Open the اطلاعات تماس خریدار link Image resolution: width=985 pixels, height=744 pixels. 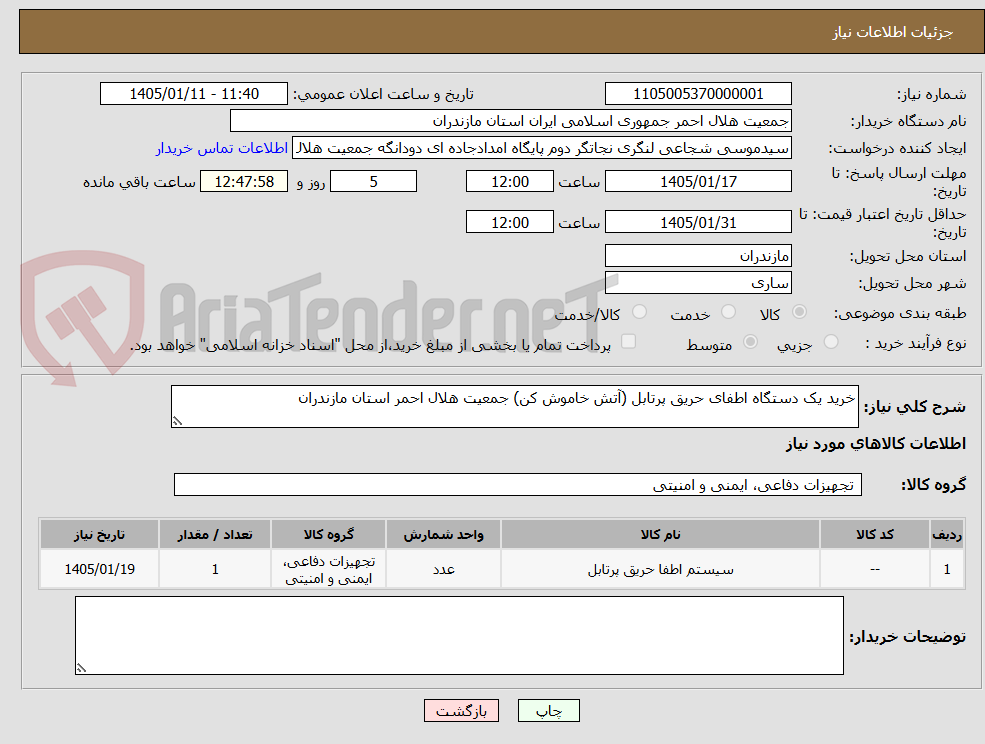(222, 148)
